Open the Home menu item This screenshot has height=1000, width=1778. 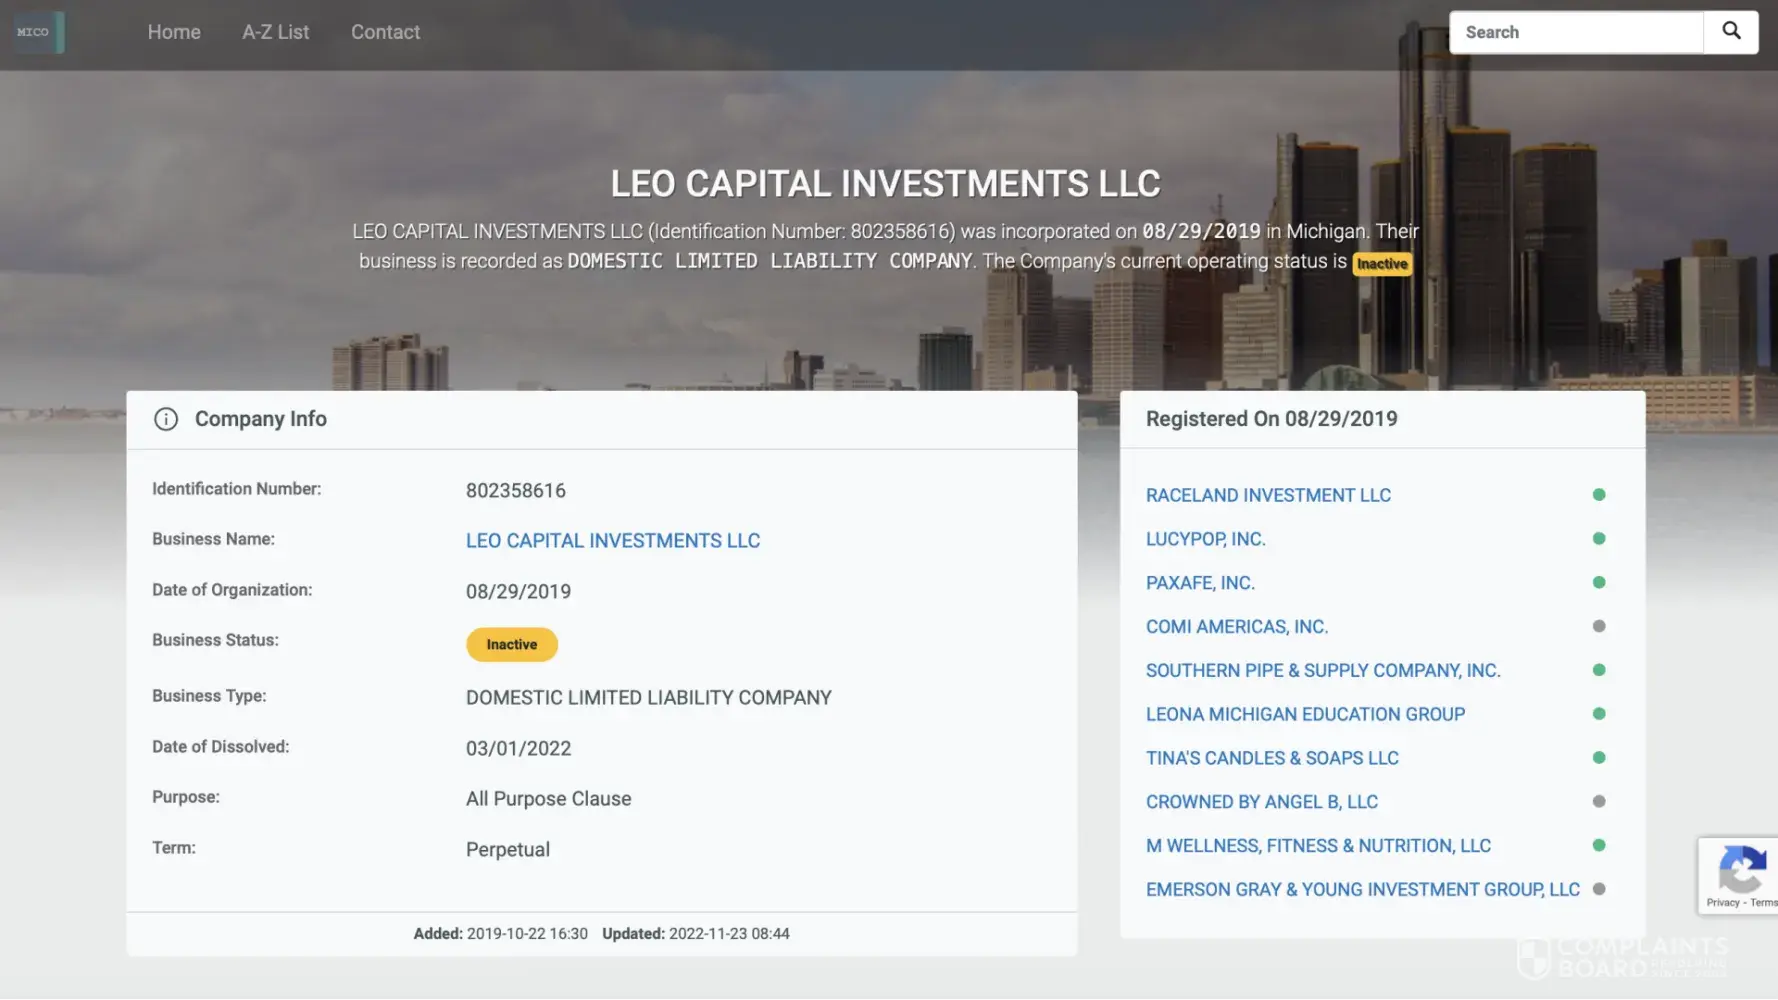pyautogui.click(x=174, y=32)
